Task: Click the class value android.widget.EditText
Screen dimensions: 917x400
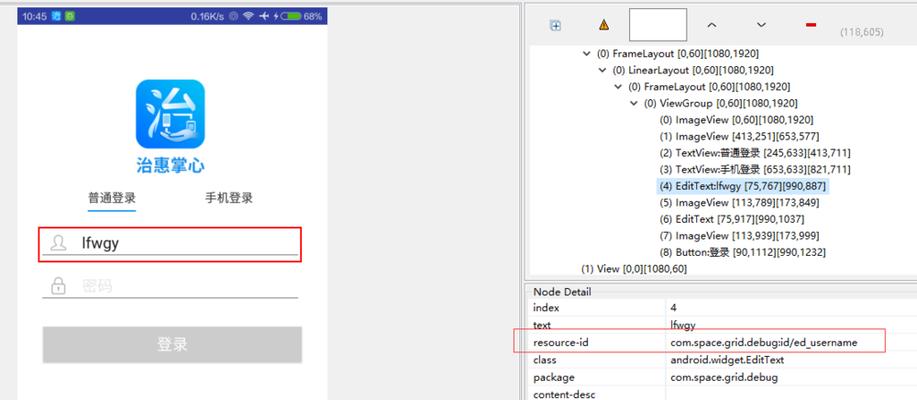Action: click(727, 360)
